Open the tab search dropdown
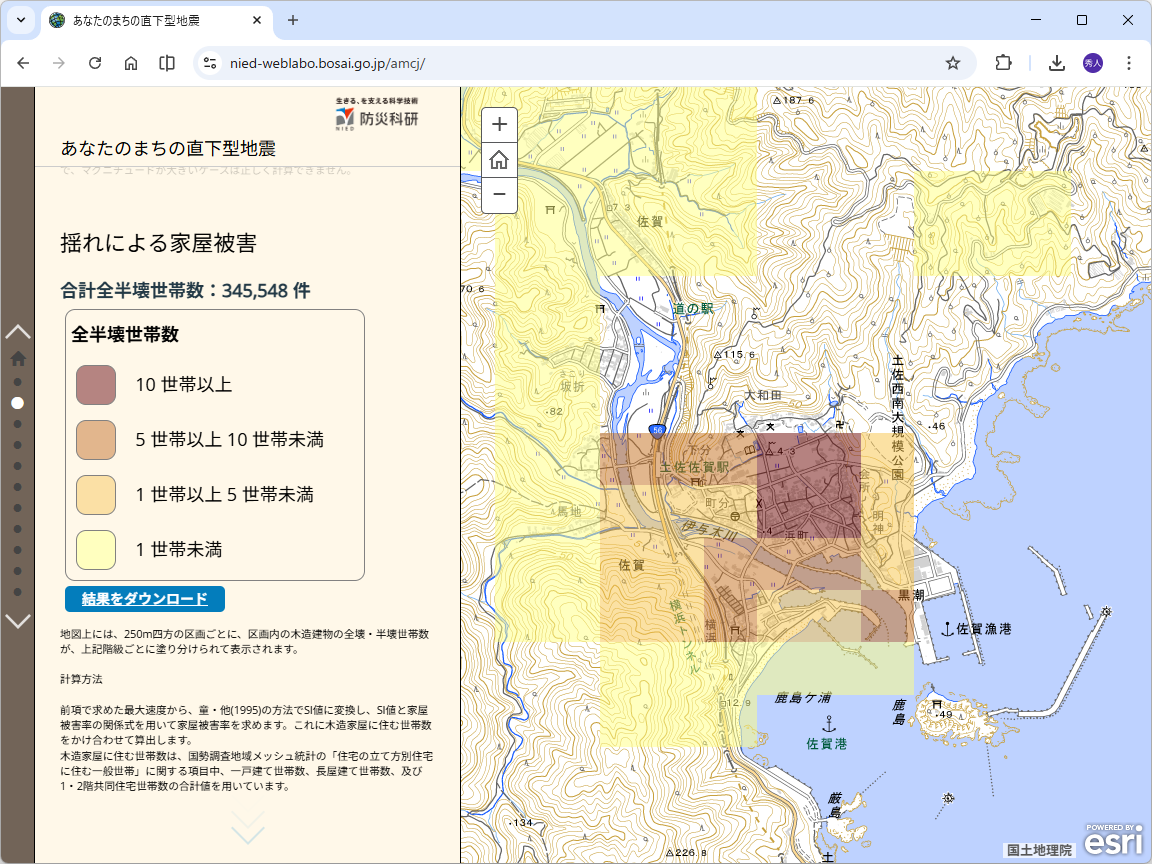Screen dimensions: 1152x864 click(21, 20)
